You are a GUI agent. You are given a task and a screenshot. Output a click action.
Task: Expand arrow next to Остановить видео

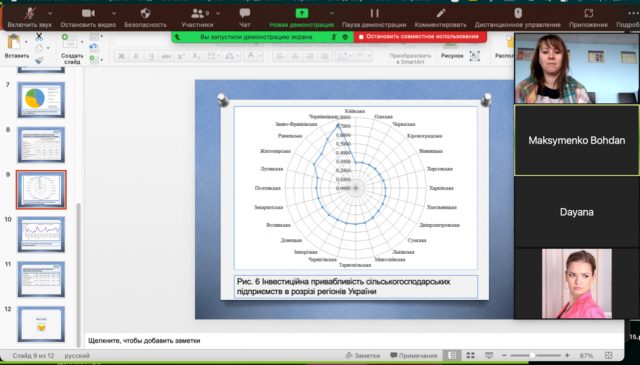114,13
